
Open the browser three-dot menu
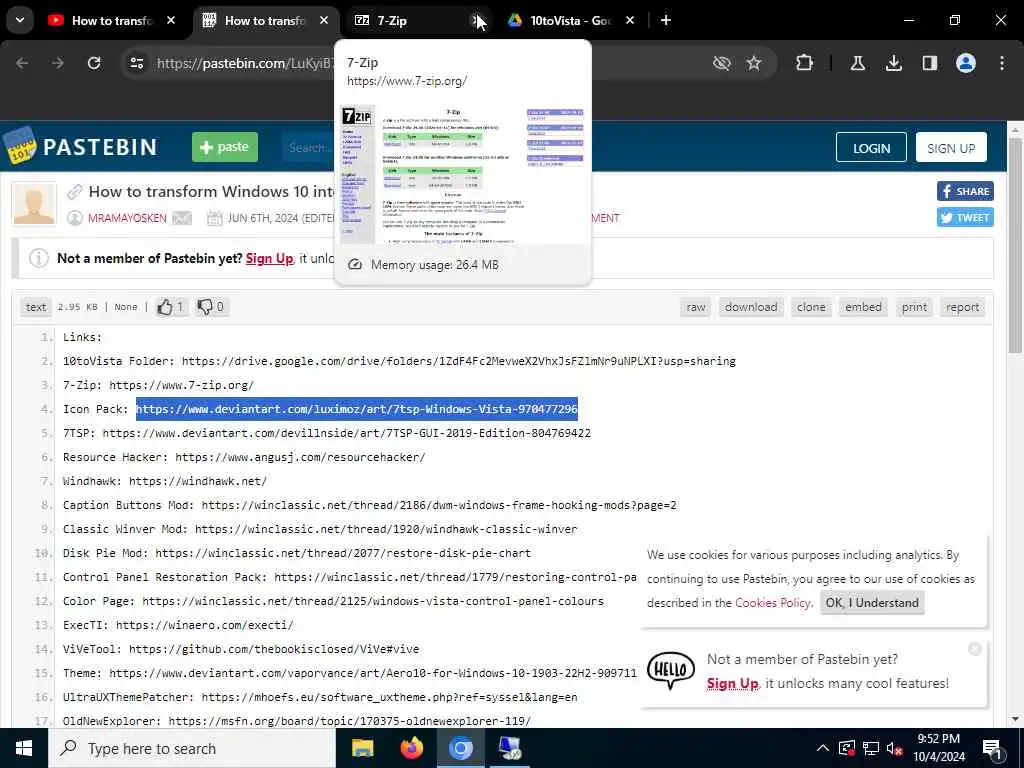[x=1001, y=63]
